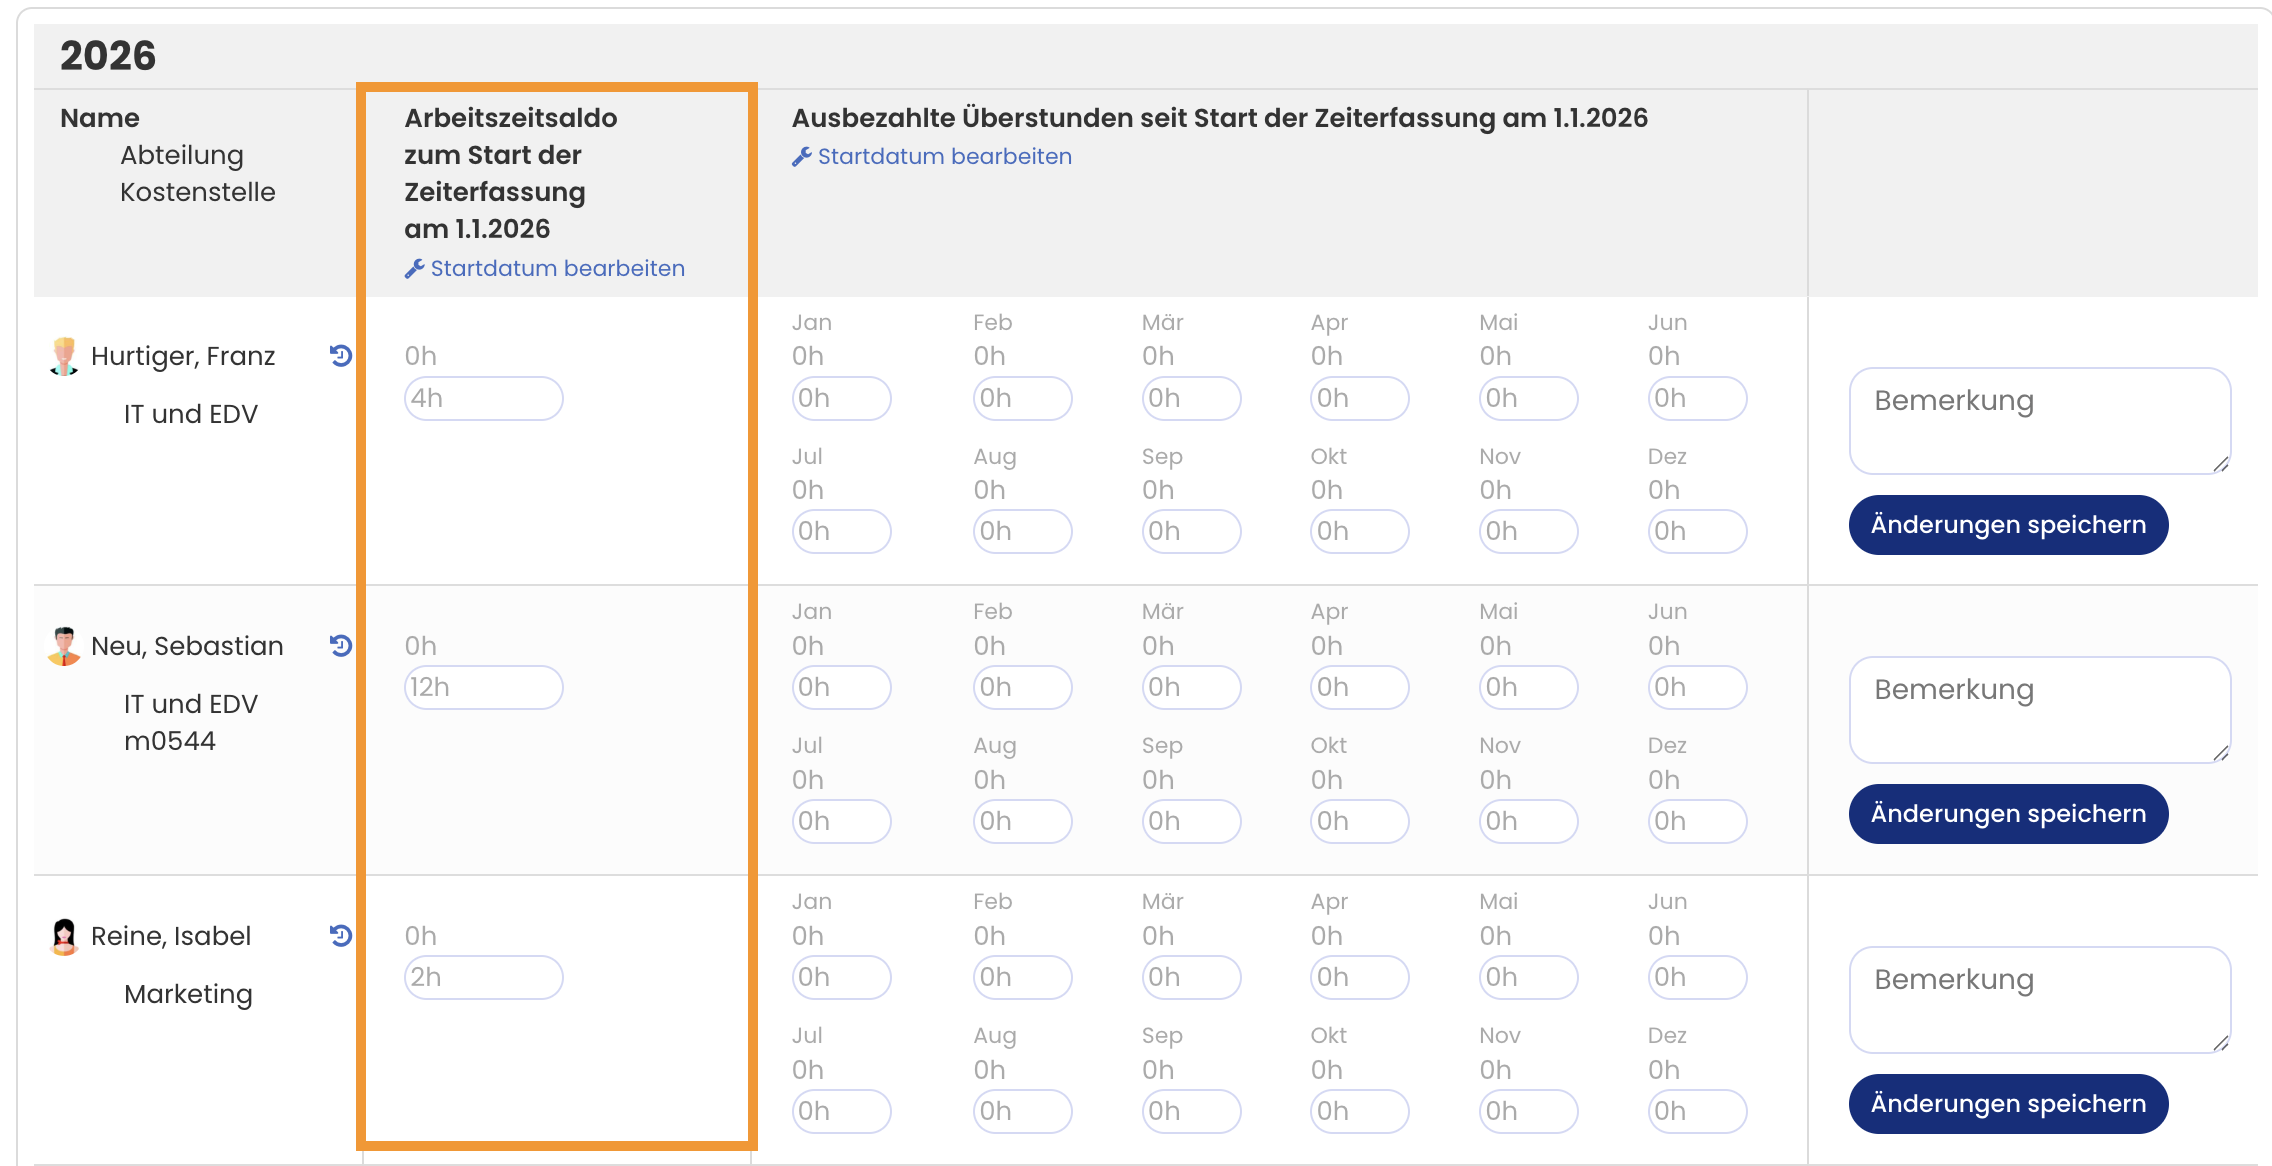Viewport: 2272px width, 1166px height.
Task: Click Sebastian Neu's avatar icon
Action: (64, 646)
